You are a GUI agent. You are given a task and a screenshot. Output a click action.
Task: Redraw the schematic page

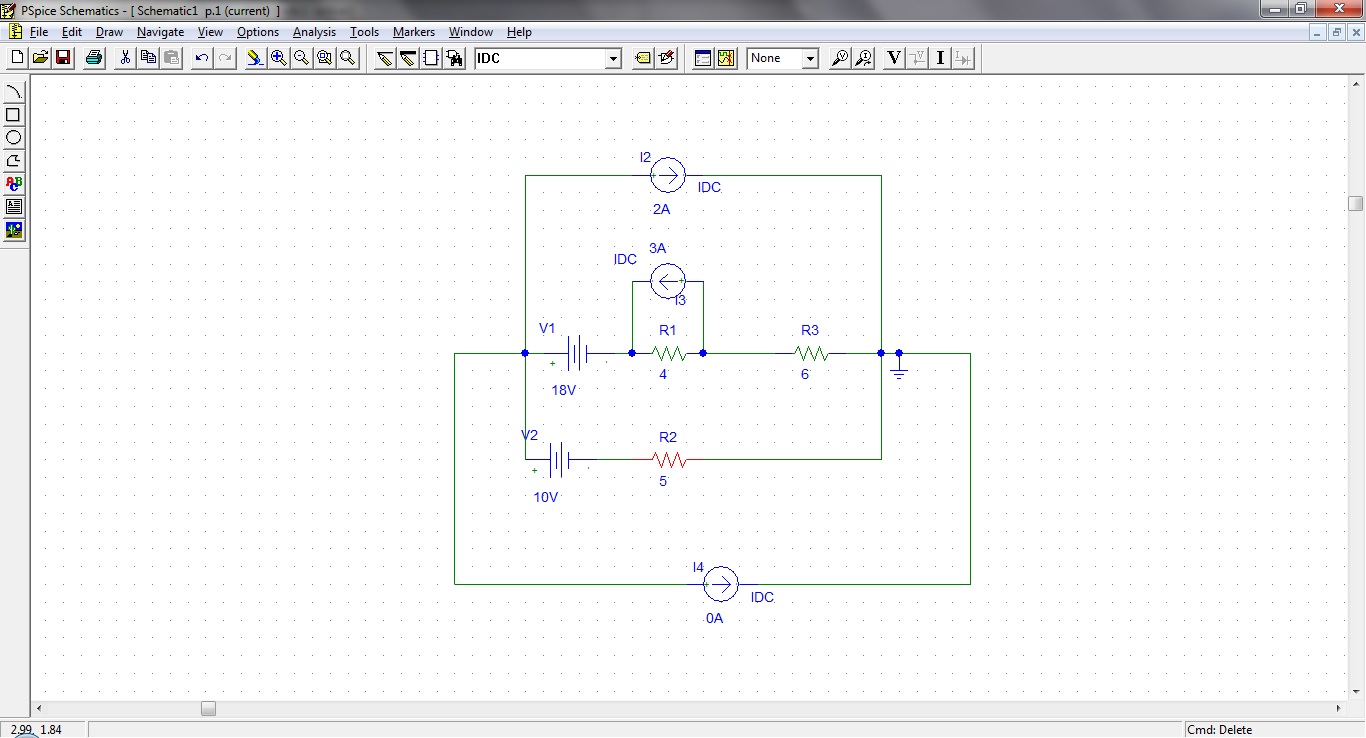(255, 58)
